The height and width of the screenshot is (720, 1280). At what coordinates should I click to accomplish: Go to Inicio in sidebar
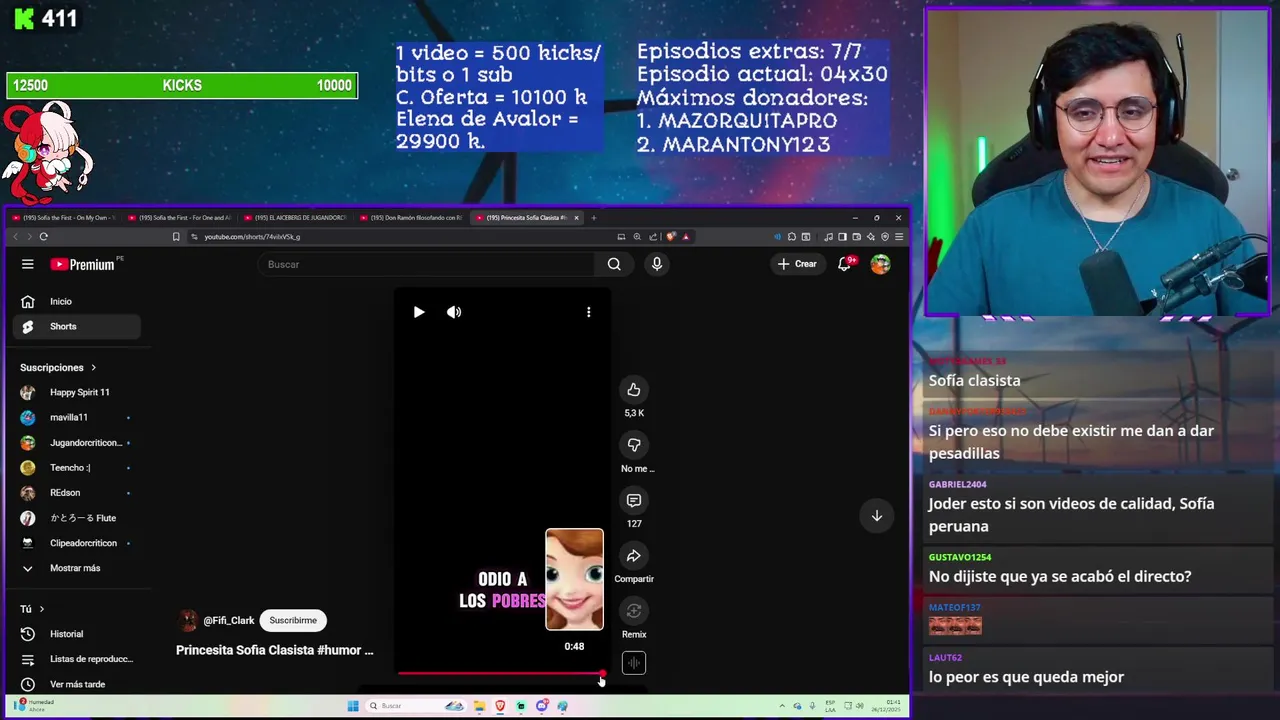[77, 301]
